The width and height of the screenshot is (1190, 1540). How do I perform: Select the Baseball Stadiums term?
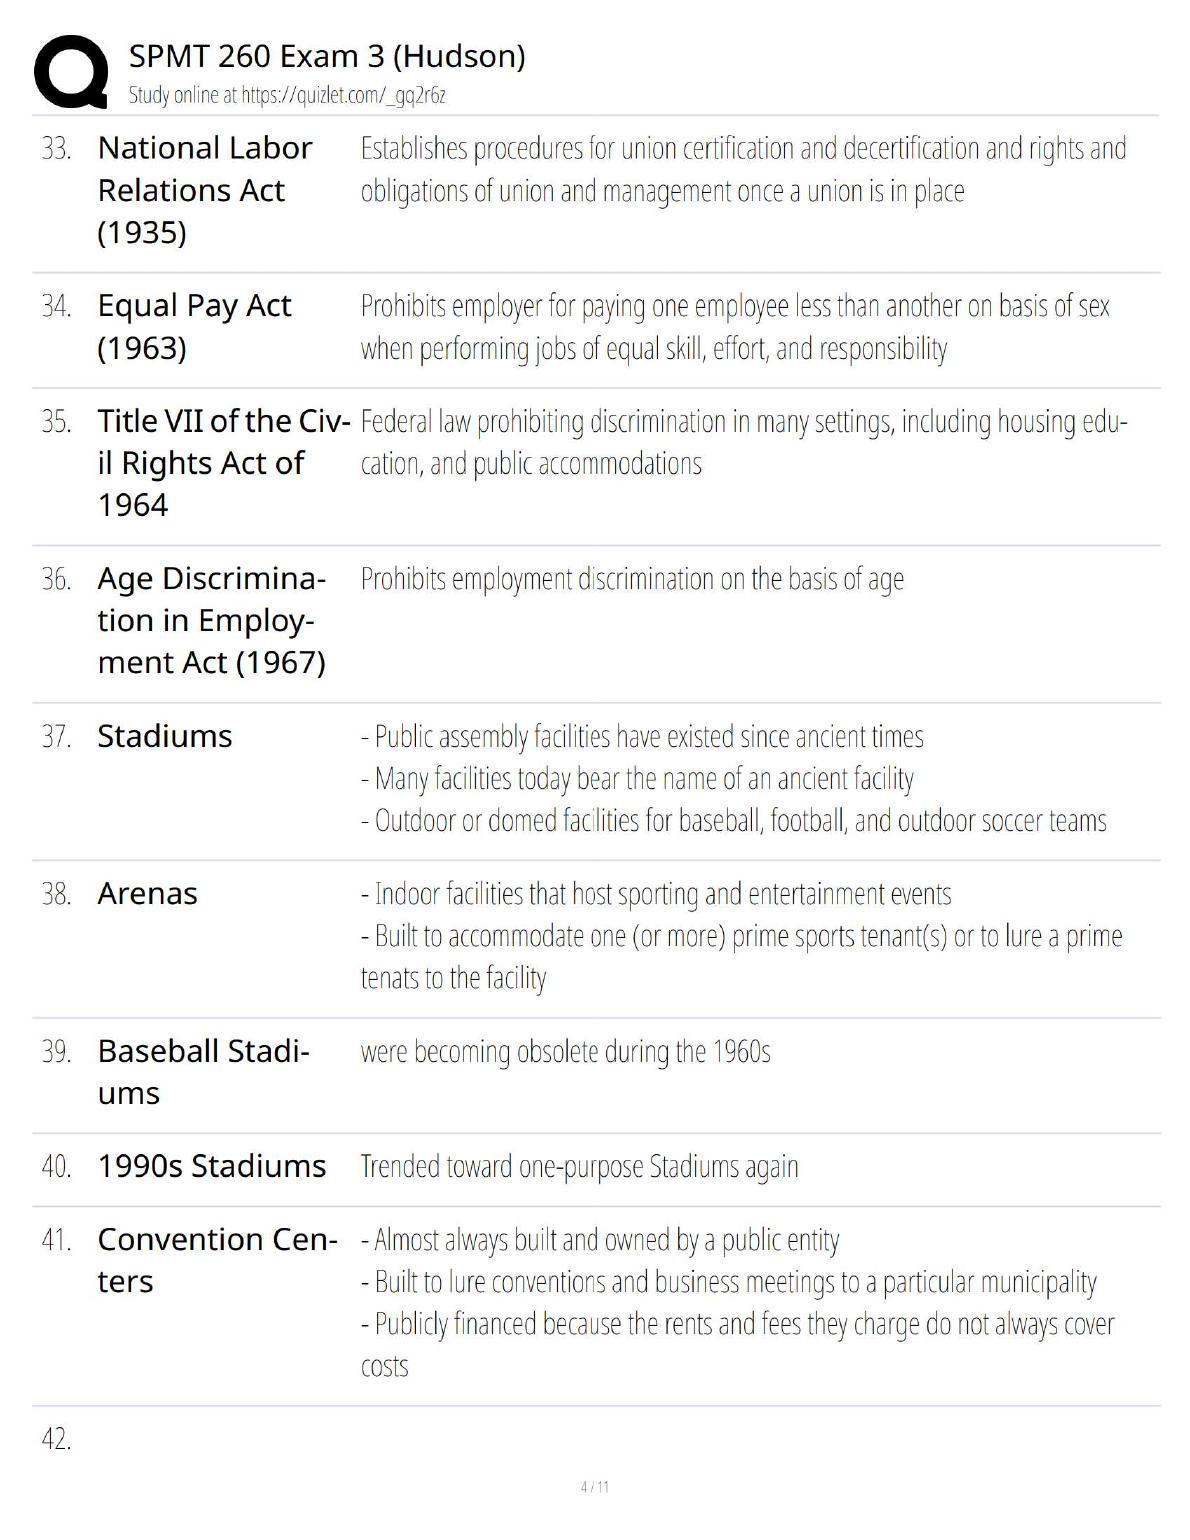point(203,1071)
